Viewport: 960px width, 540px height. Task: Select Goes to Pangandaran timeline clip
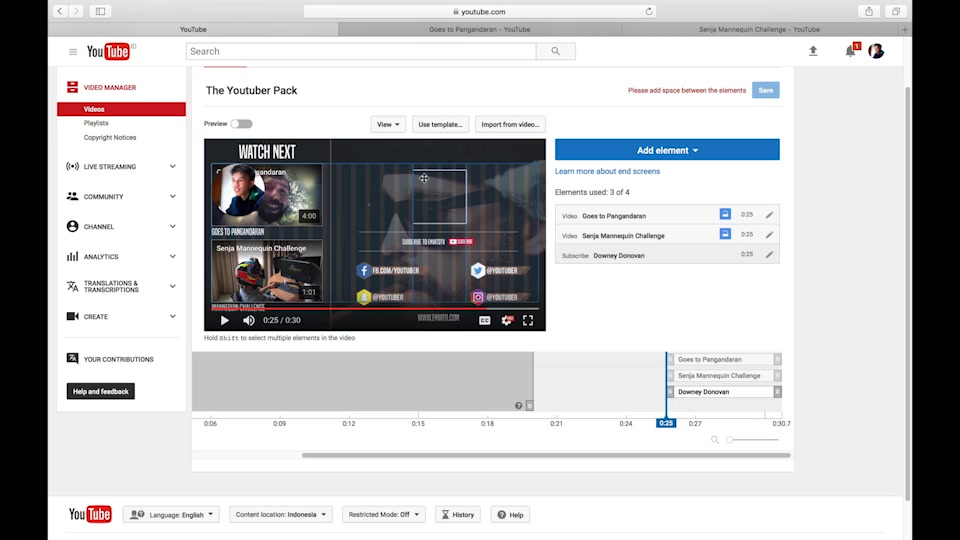[724, 359]
